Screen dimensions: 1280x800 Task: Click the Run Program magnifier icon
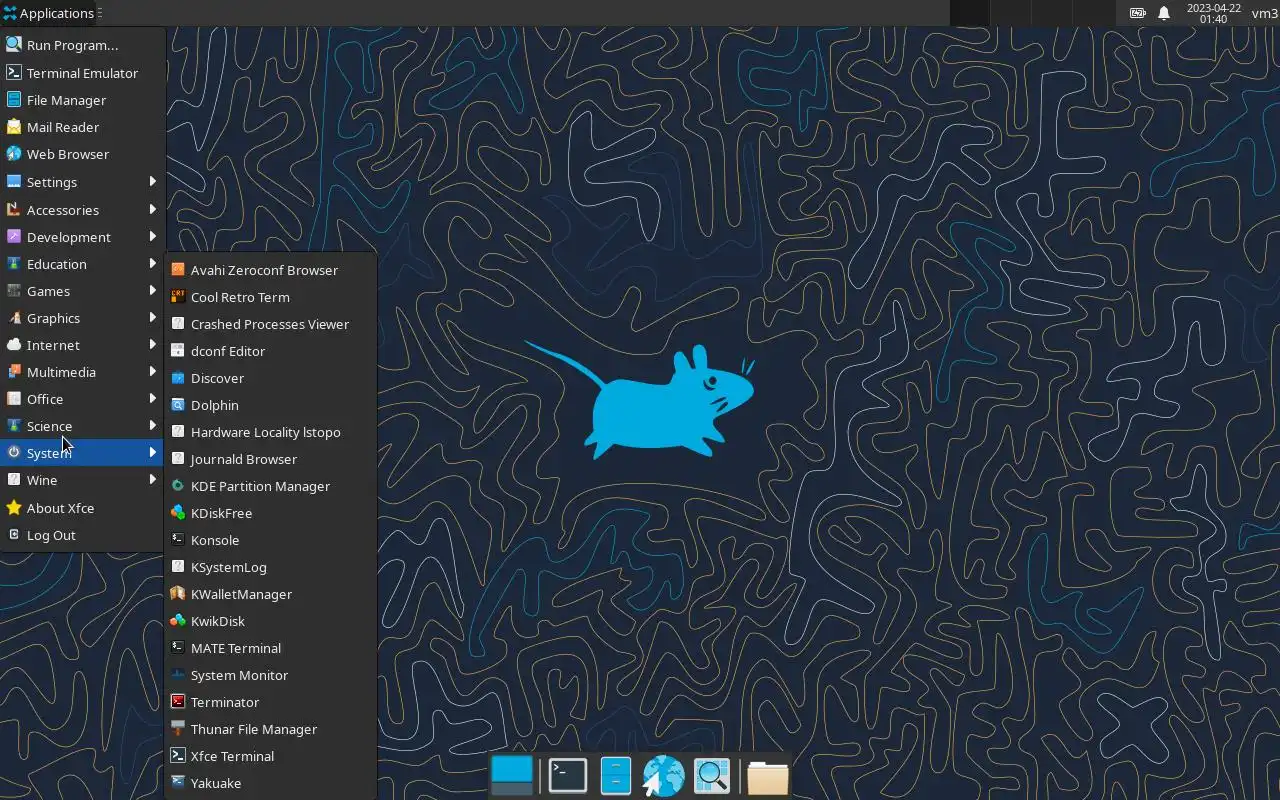[13, 45]
